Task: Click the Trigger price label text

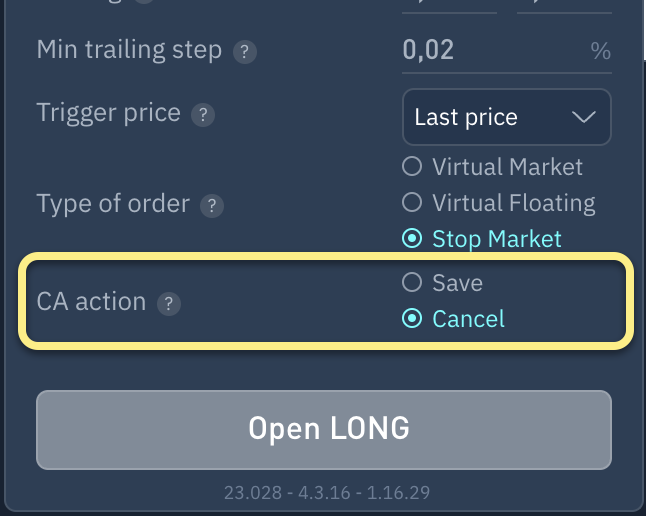Action: (108, 112)
